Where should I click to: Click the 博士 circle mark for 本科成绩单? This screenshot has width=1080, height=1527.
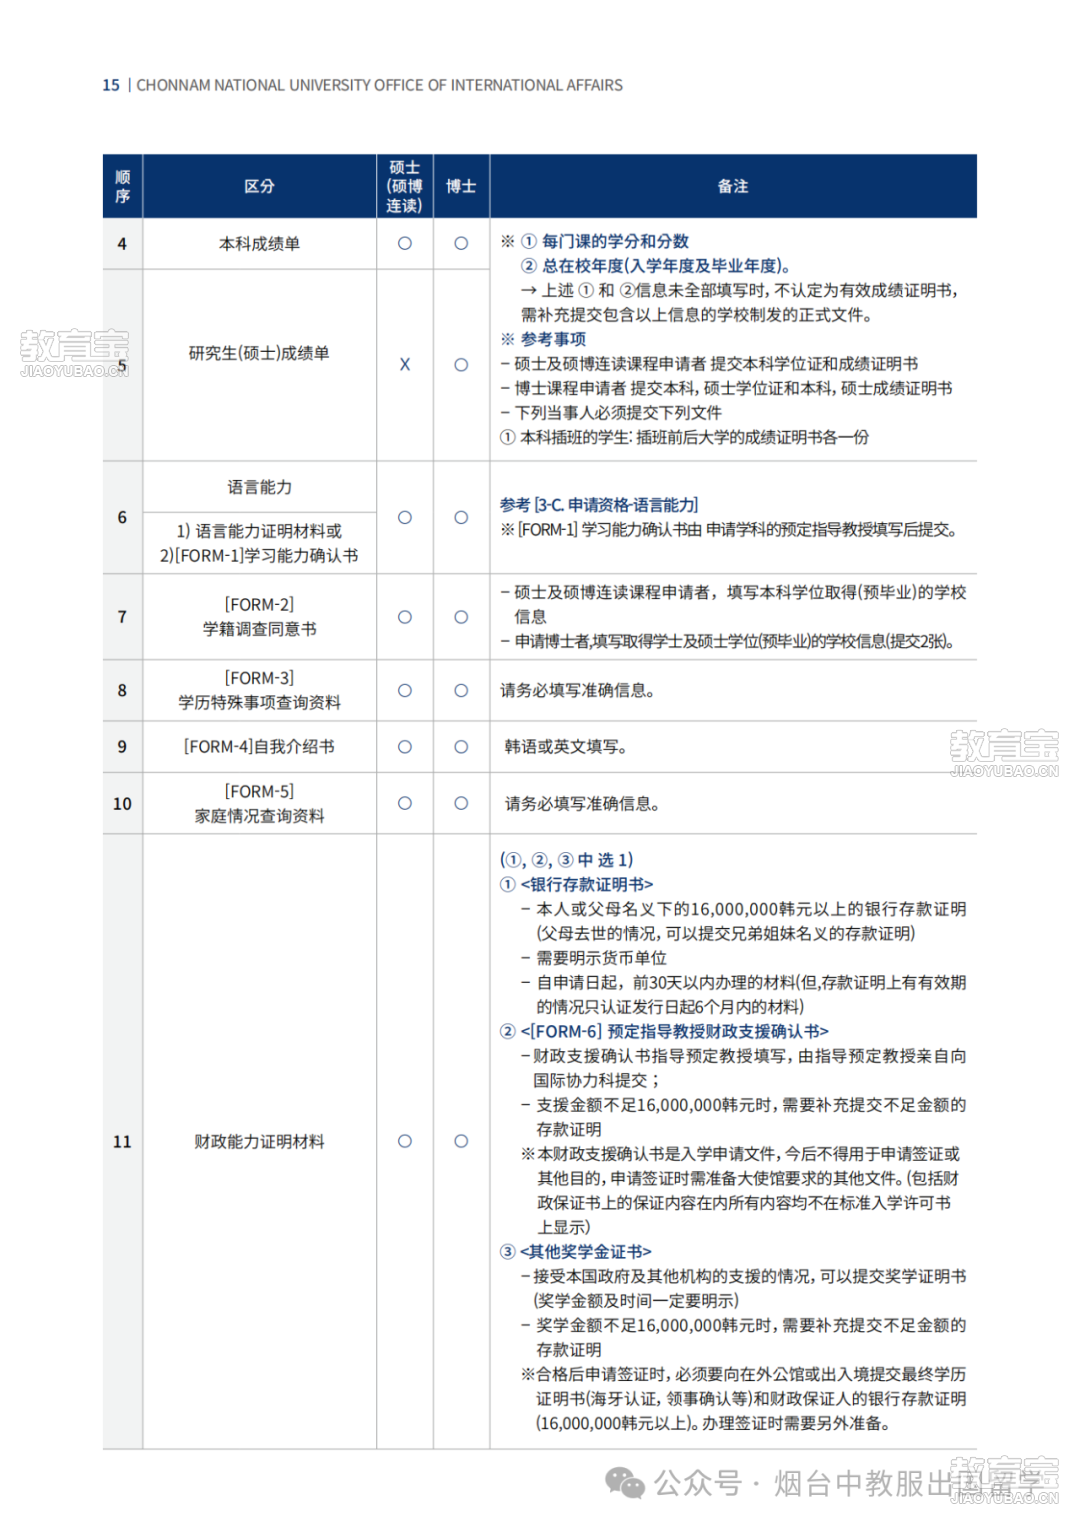pyautogui.click(x=461, y=244)
